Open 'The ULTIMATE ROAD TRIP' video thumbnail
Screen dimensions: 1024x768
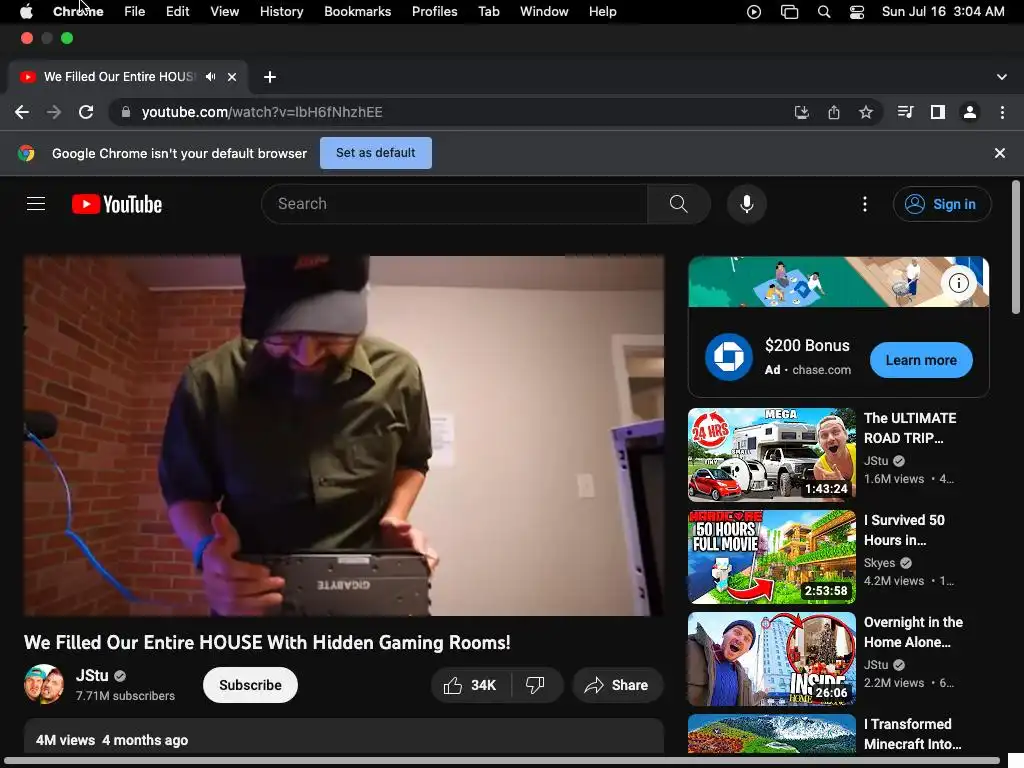coord(771,455)
